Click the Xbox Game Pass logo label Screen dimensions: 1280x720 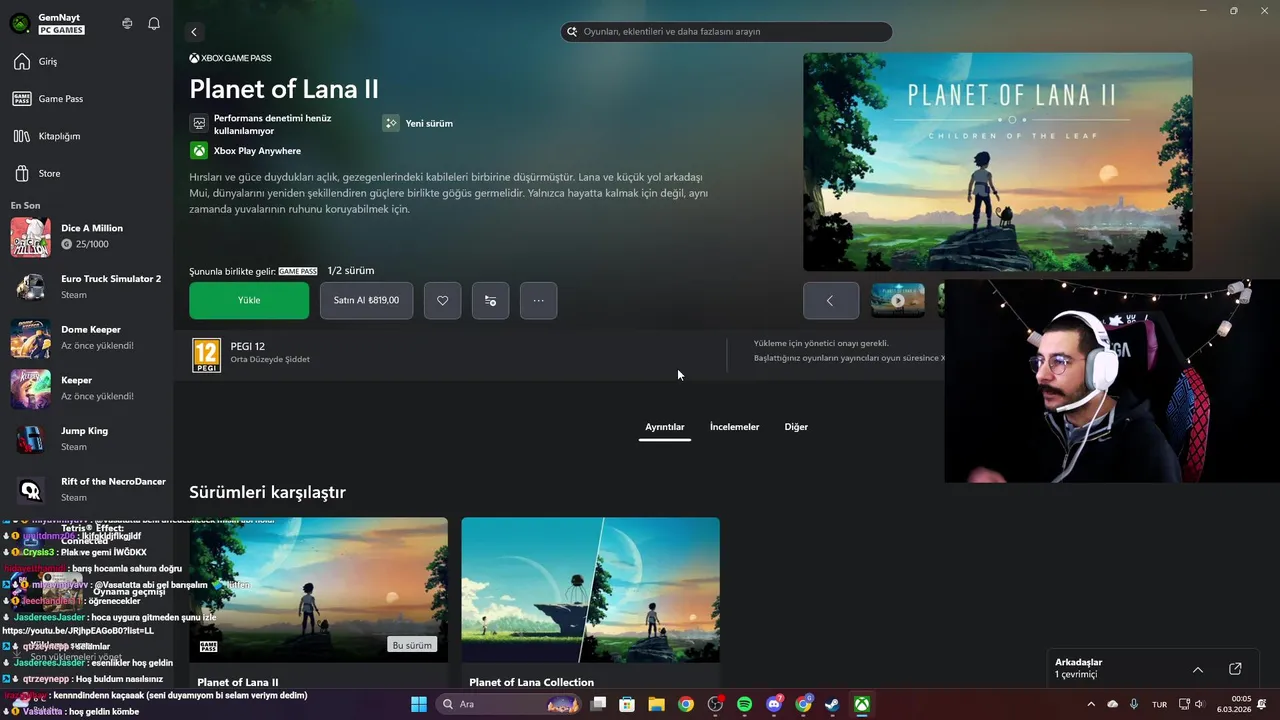pos(230,58)
